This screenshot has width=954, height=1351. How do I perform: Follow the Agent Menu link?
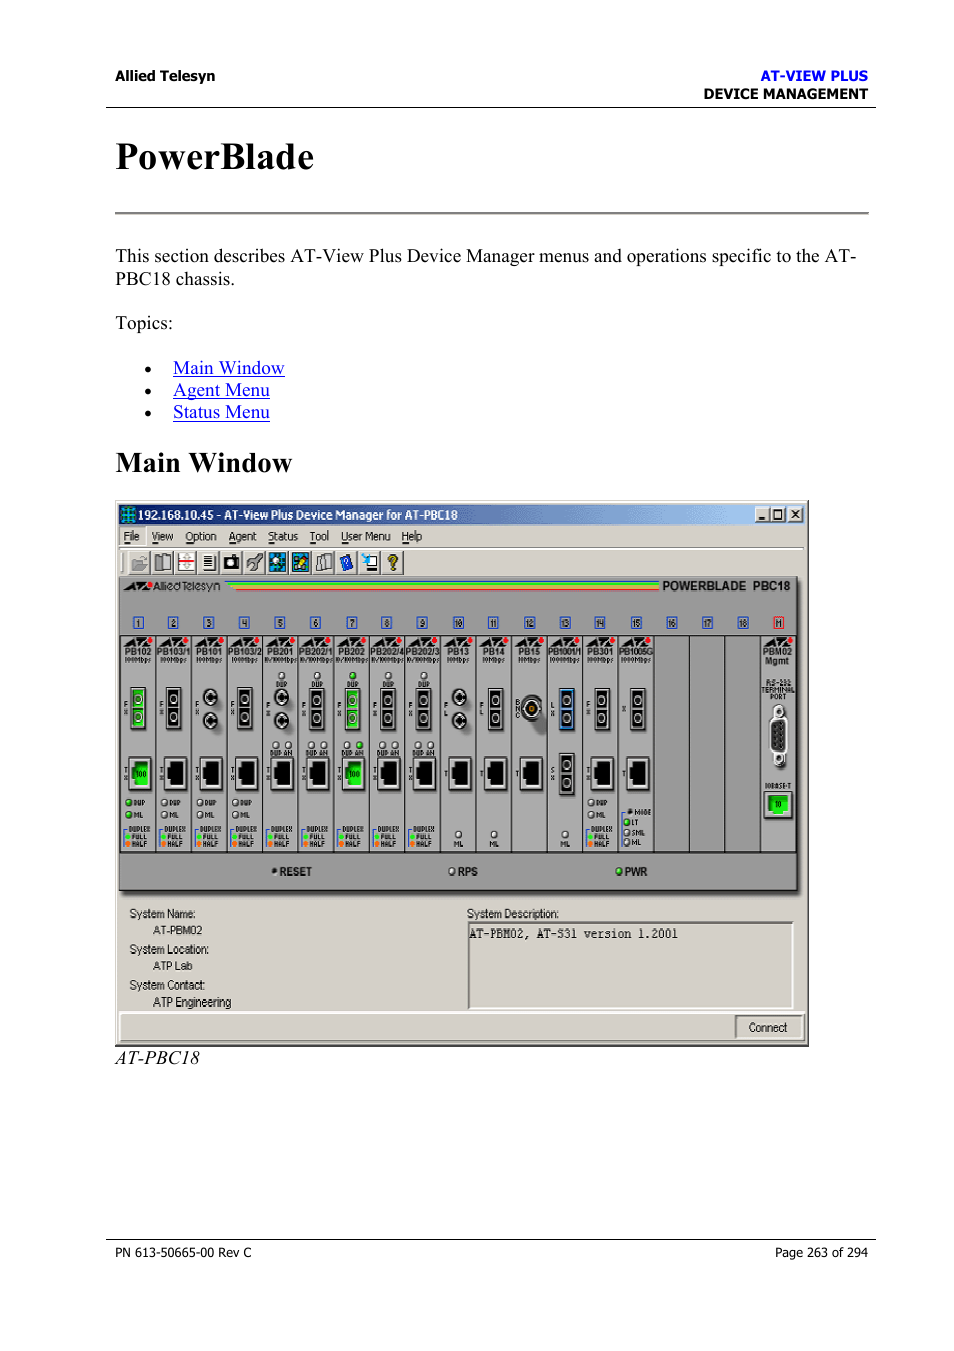point(221,390)
